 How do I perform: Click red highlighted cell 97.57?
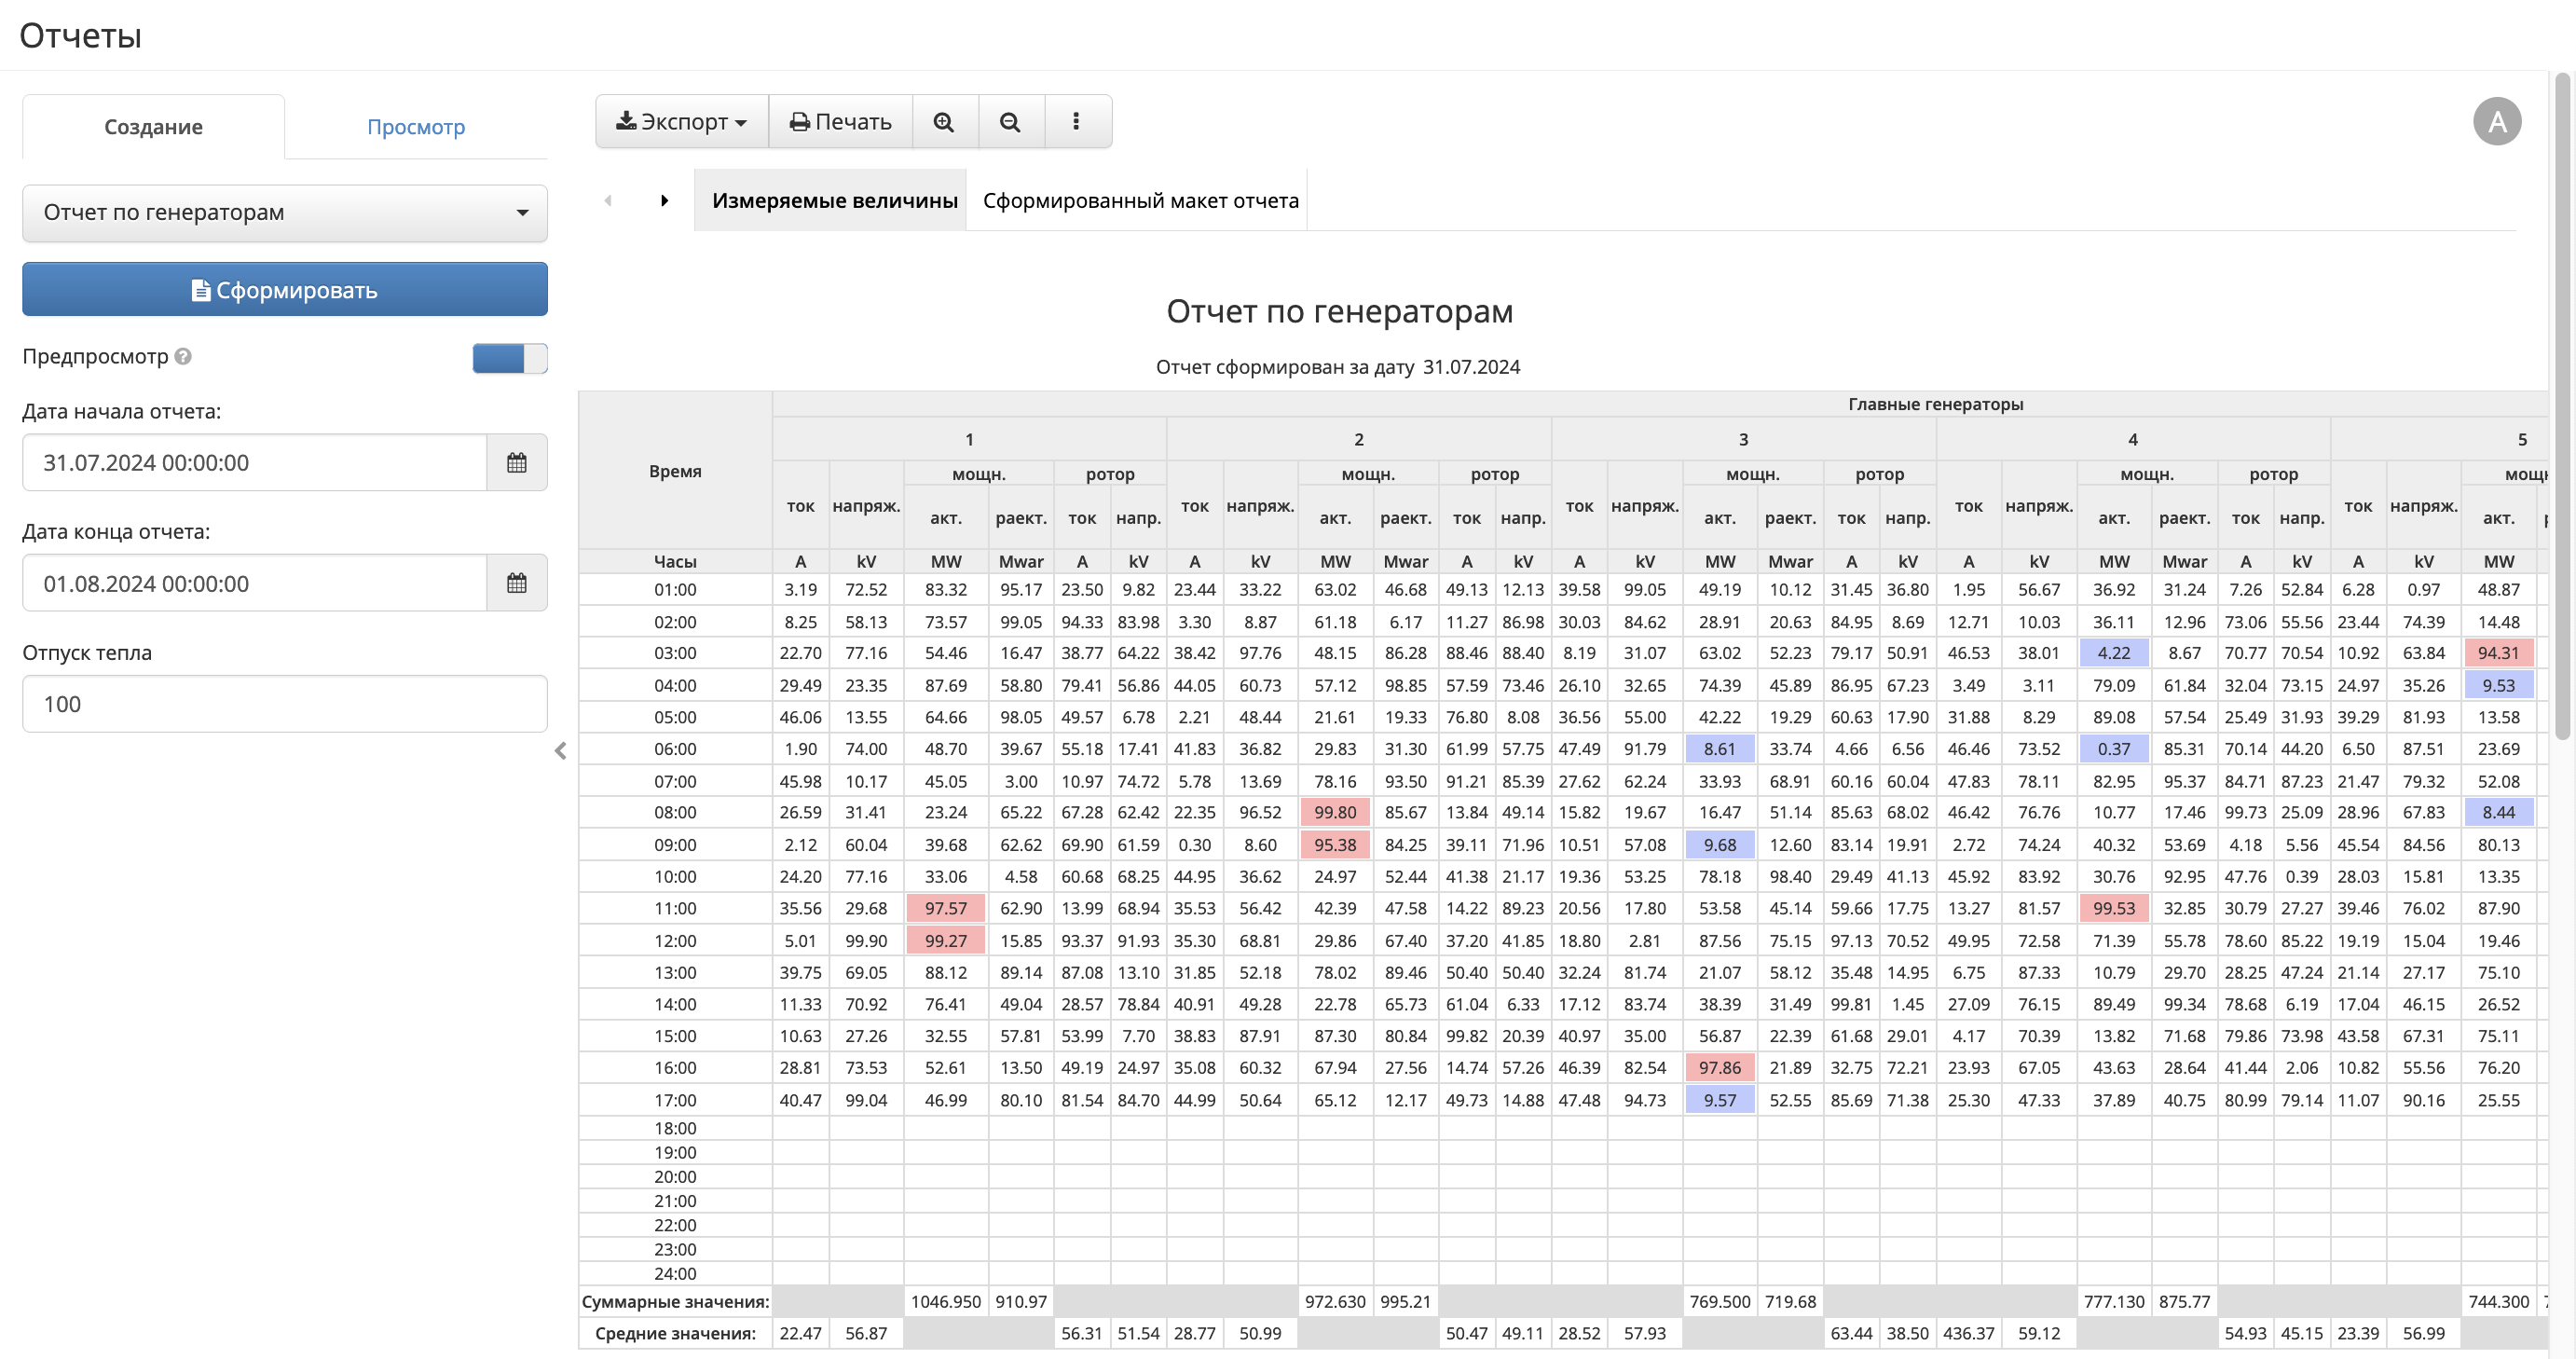click(946, 909)
